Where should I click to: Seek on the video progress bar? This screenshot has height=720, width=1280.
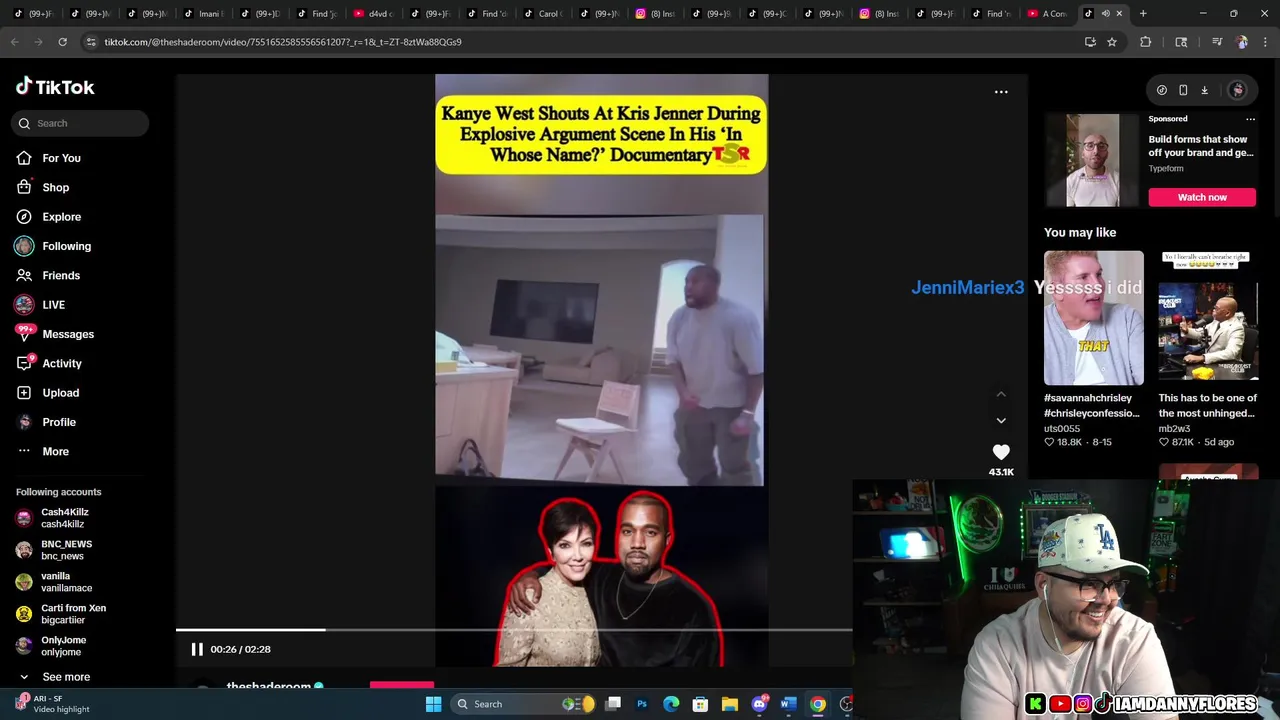pos(514,630)
